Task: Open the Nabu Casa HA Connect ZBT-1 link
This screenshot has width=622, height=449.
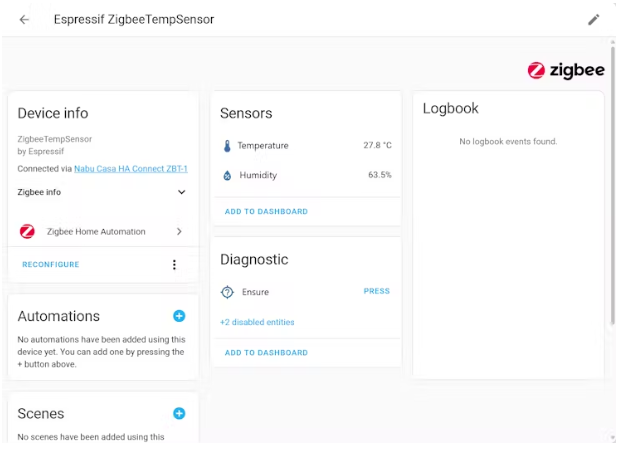Action: [130, 169]
